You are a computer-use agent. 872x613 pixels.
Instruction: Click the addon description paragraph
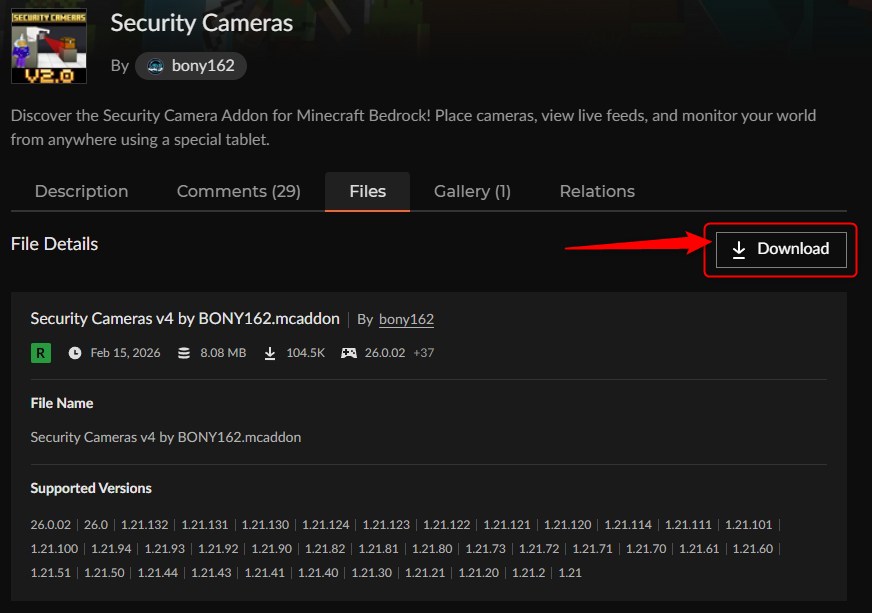pos(413,127)
